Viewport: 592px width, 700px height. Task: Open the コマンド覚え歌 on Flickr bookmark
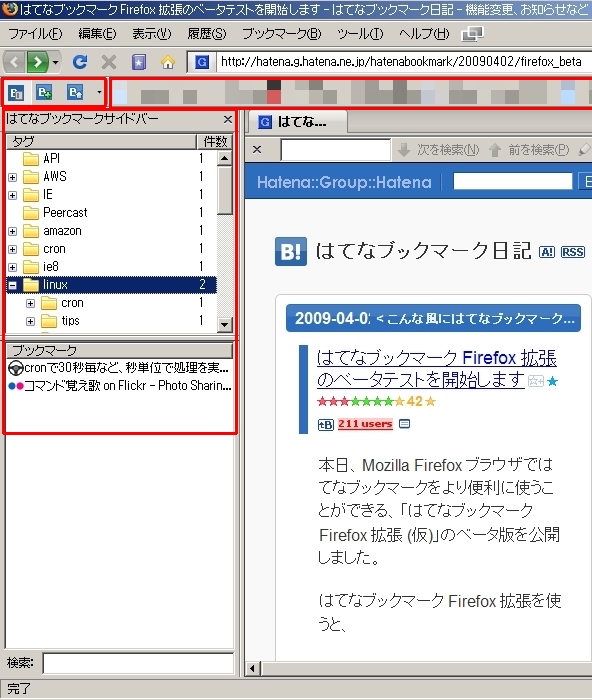tap(119, 386)
